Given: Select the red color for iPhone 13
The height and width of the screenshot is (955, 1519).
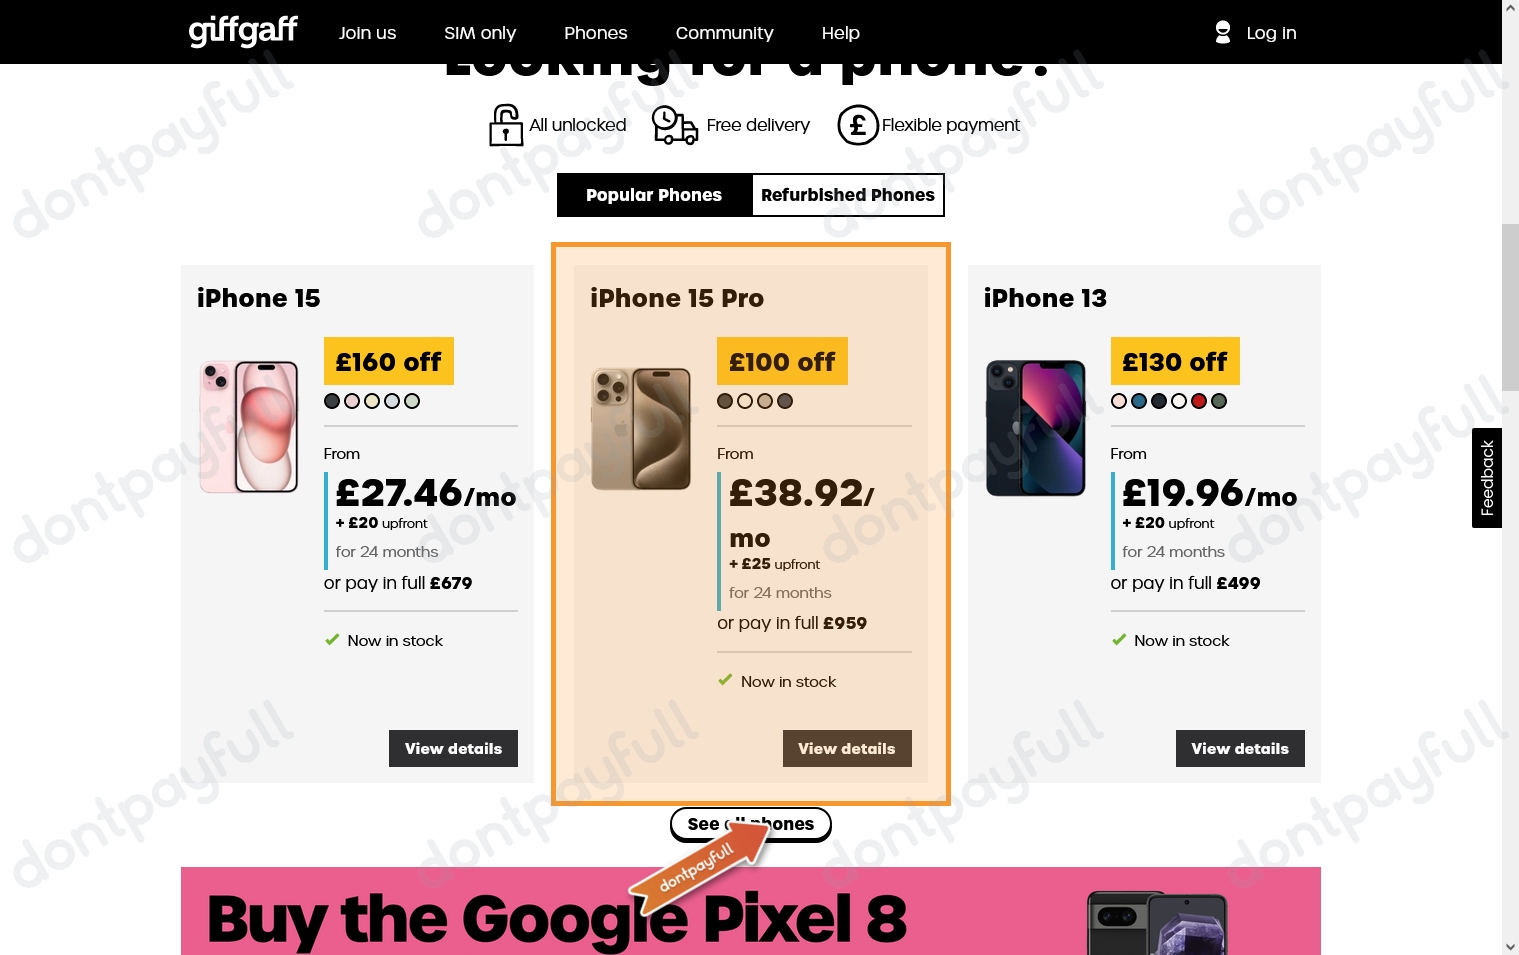Looking at the screenshot, I should pyautogui.click(x=1198, y=400).
